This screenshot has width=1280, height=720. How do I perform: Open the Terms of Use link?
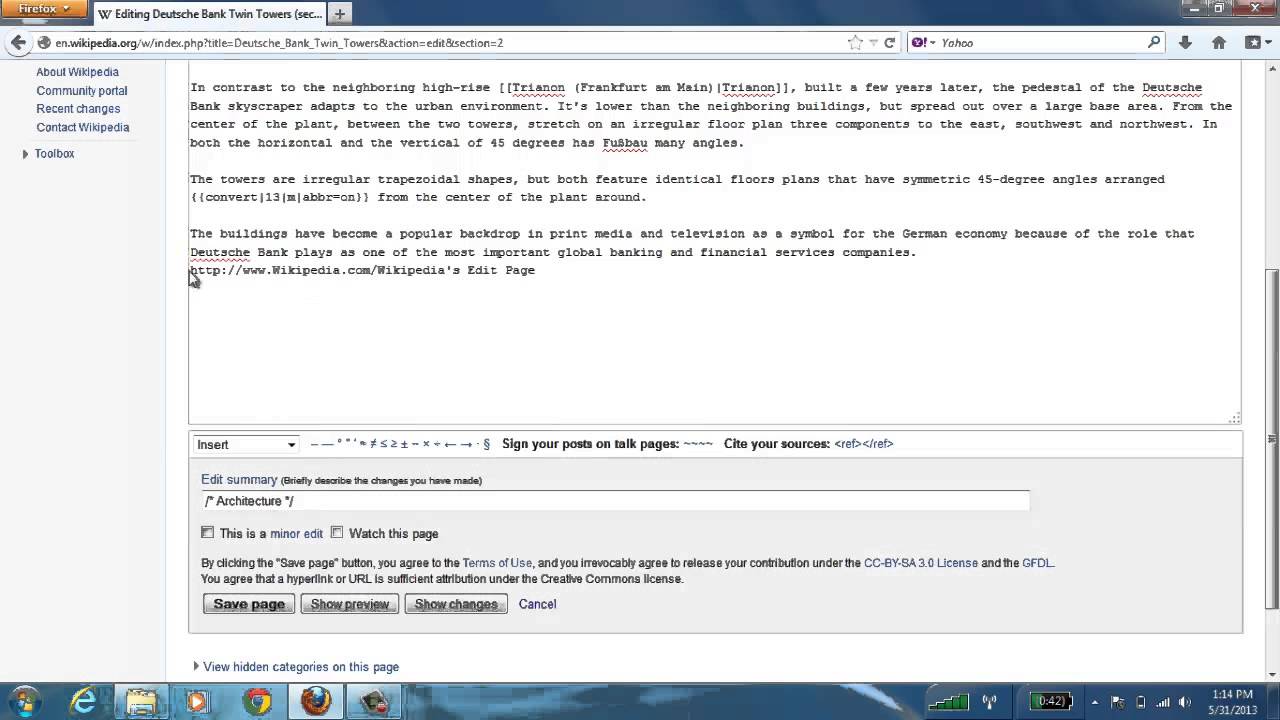497,563
